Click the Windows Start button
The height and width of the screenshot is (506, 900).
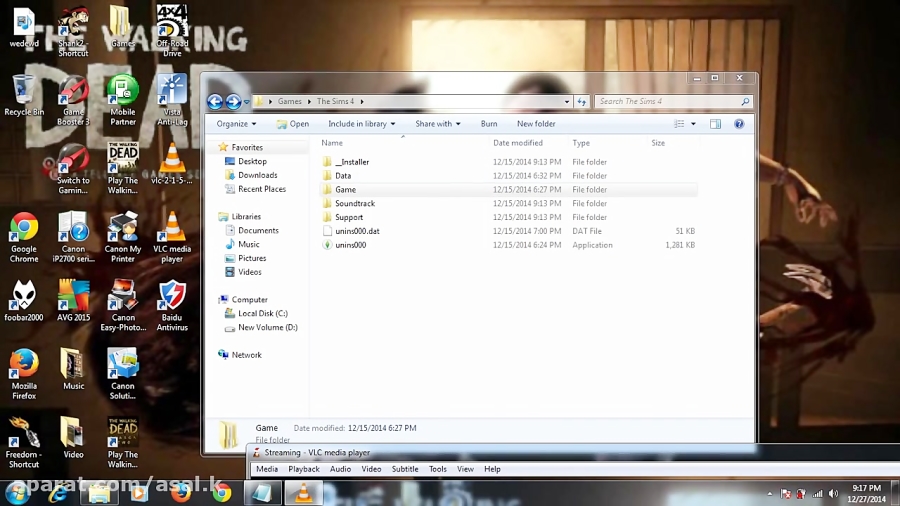point(17,493)
